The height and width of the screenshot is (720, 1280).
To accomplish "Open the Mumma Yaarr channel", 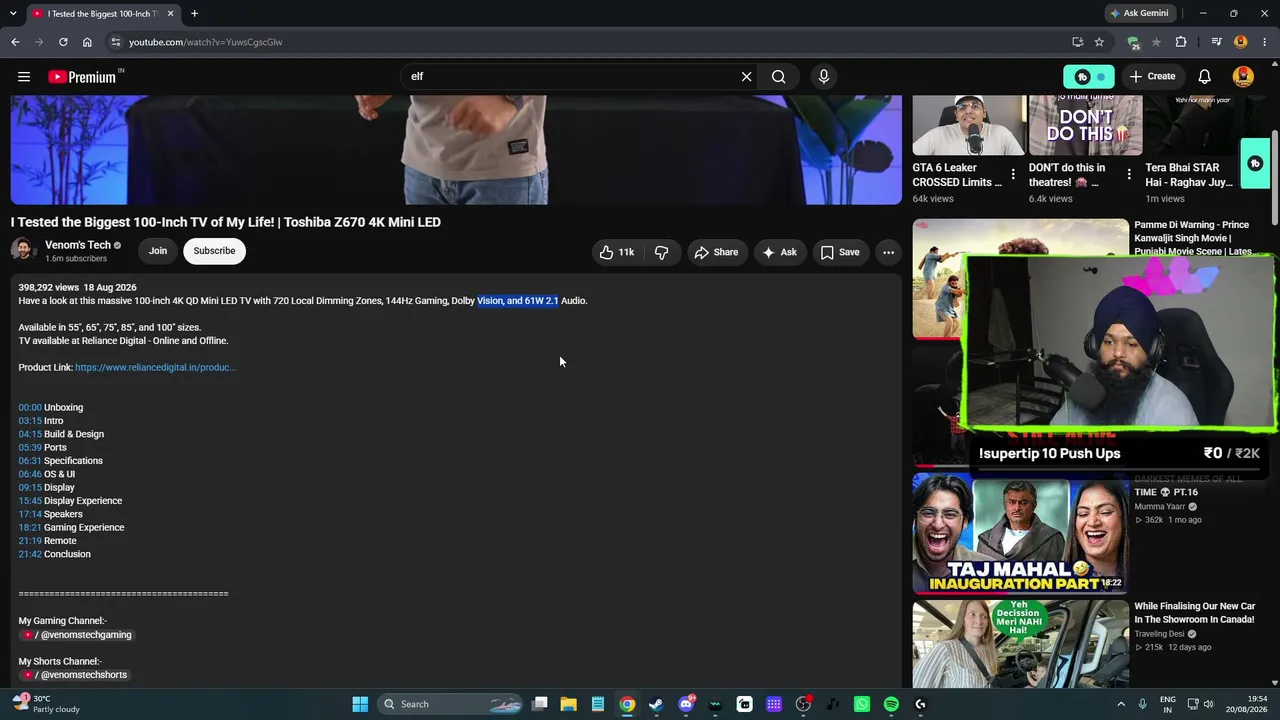I will click(x=1160, y=507).
